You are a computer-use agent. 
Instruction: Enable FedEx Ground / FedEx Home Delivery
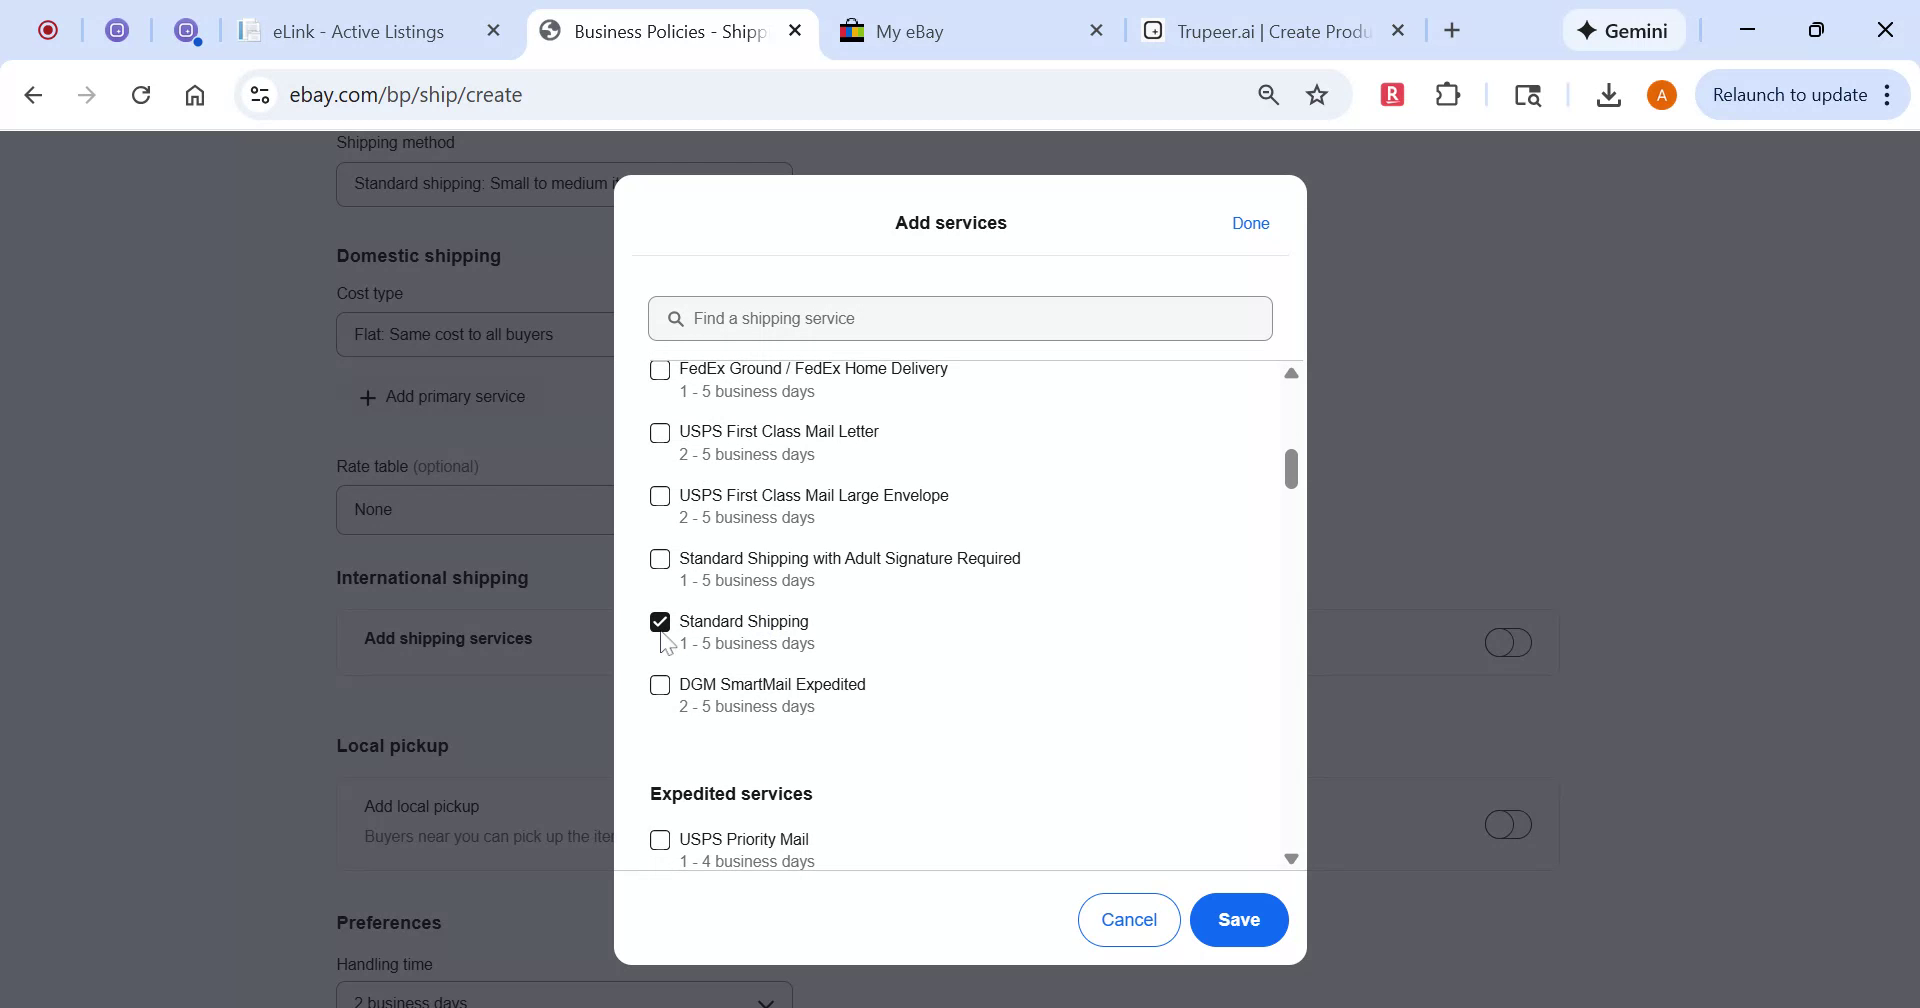[660, 370]
